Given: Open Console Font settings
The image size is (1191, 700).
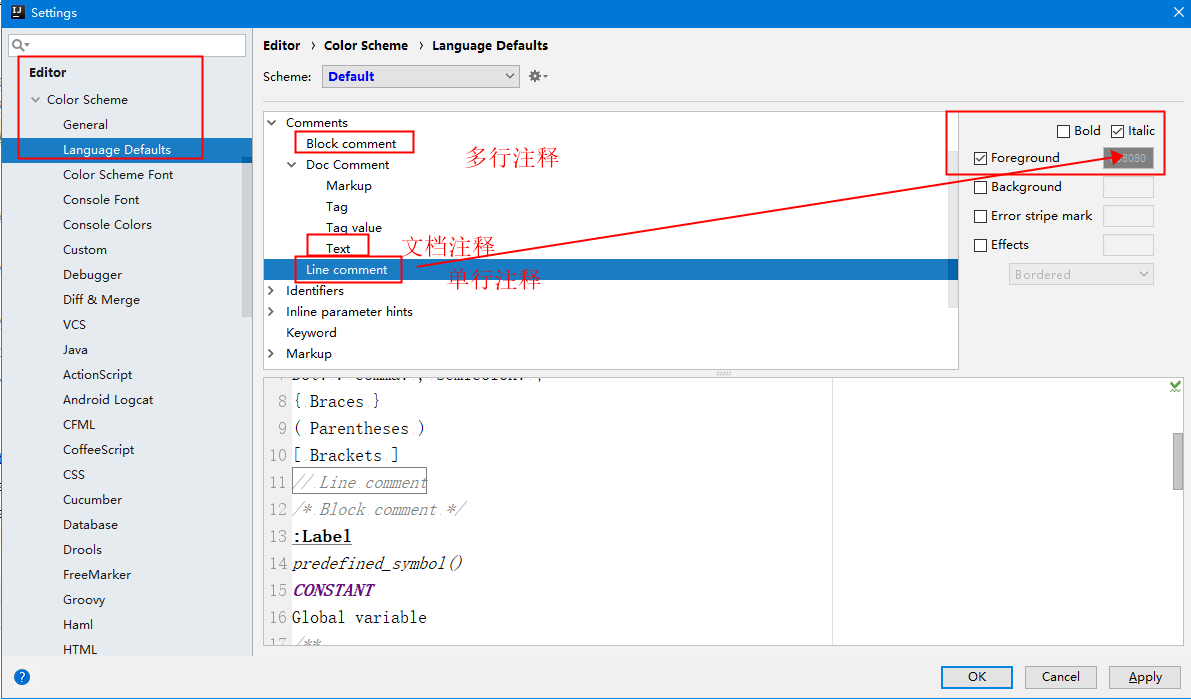Looking at the screenshot, I should pos(101,200).
